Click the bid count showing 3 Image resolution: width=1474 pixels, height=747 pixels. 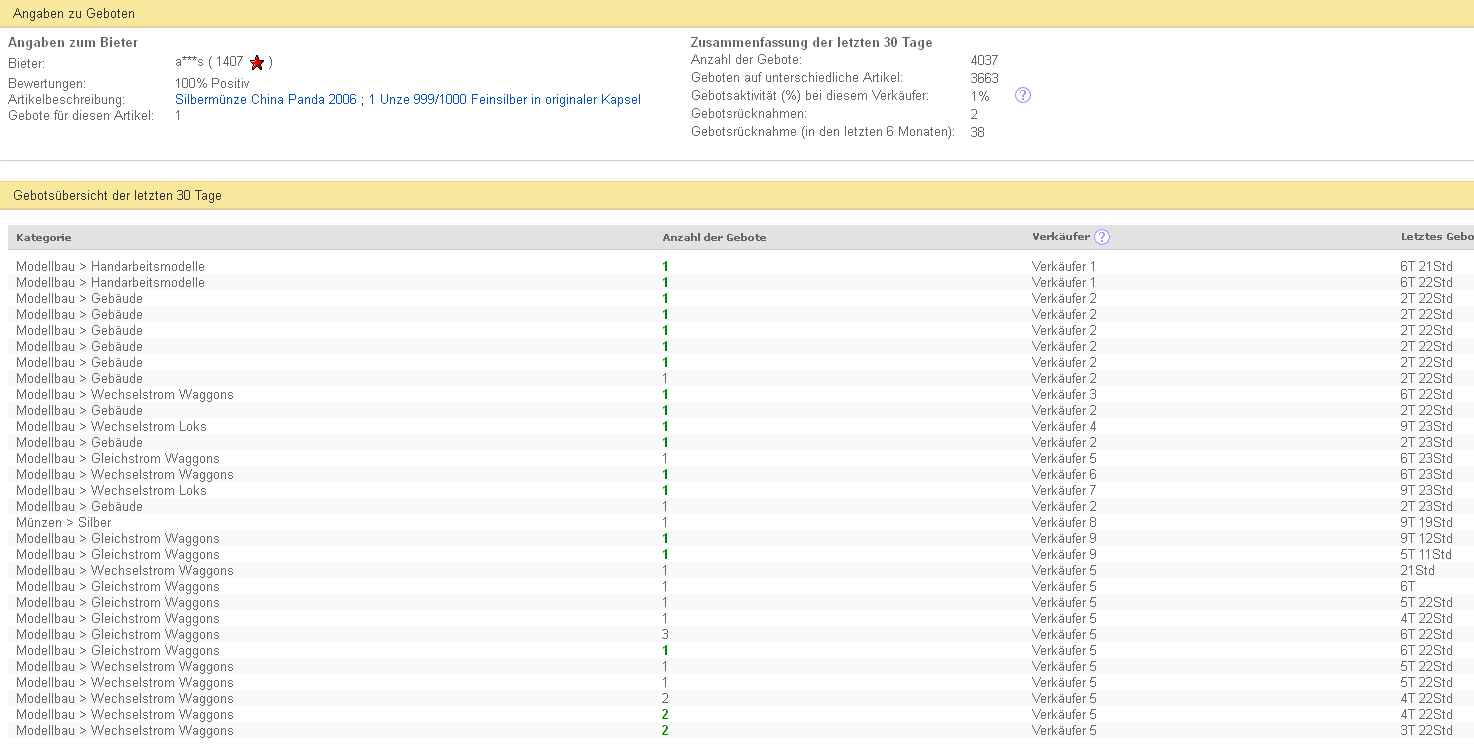point(665,635)
